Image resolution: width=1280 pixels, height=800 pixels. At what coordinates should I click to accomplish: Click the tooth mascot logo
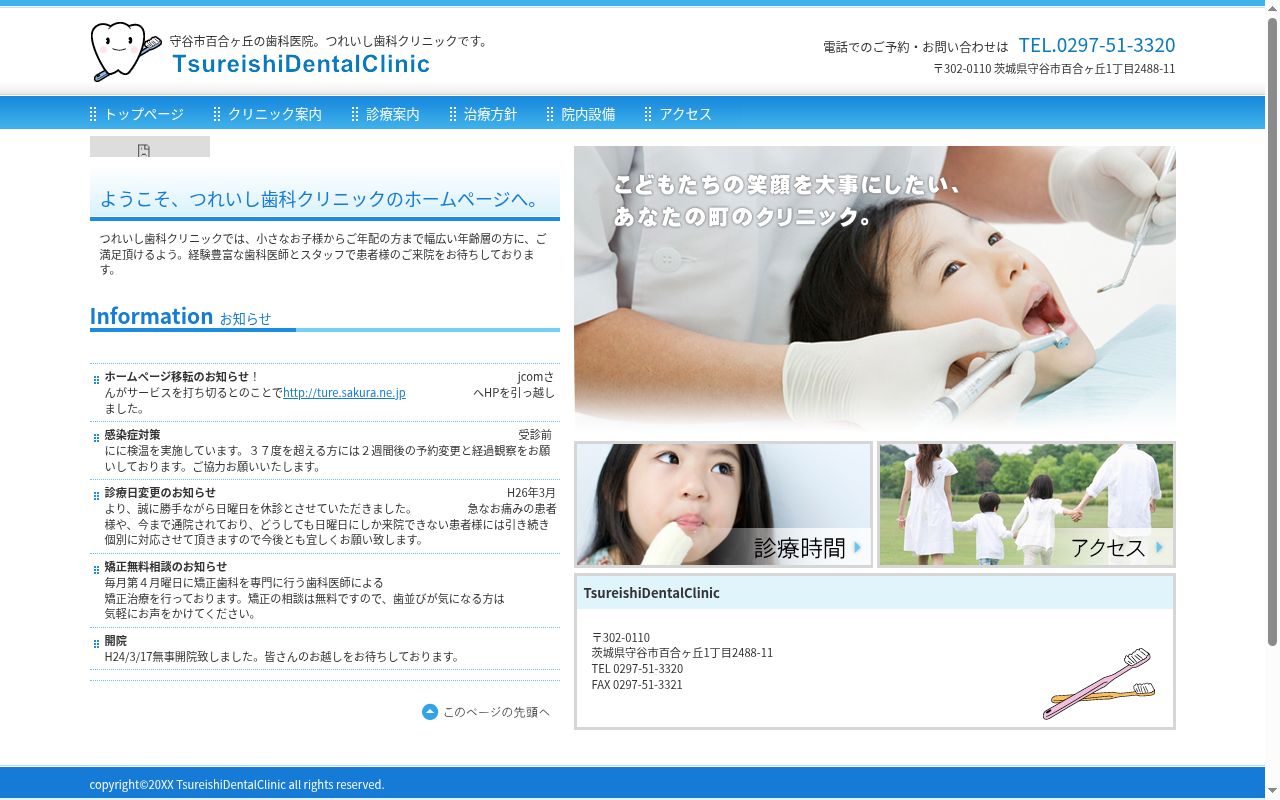126,52
